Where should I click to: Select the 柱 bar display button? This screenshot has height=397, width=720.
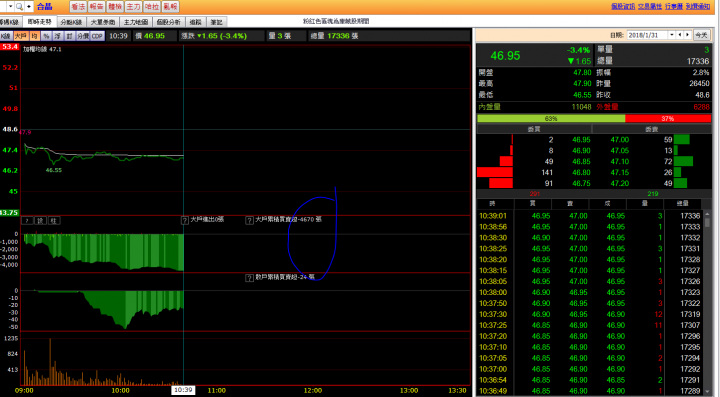click(54, 221)
